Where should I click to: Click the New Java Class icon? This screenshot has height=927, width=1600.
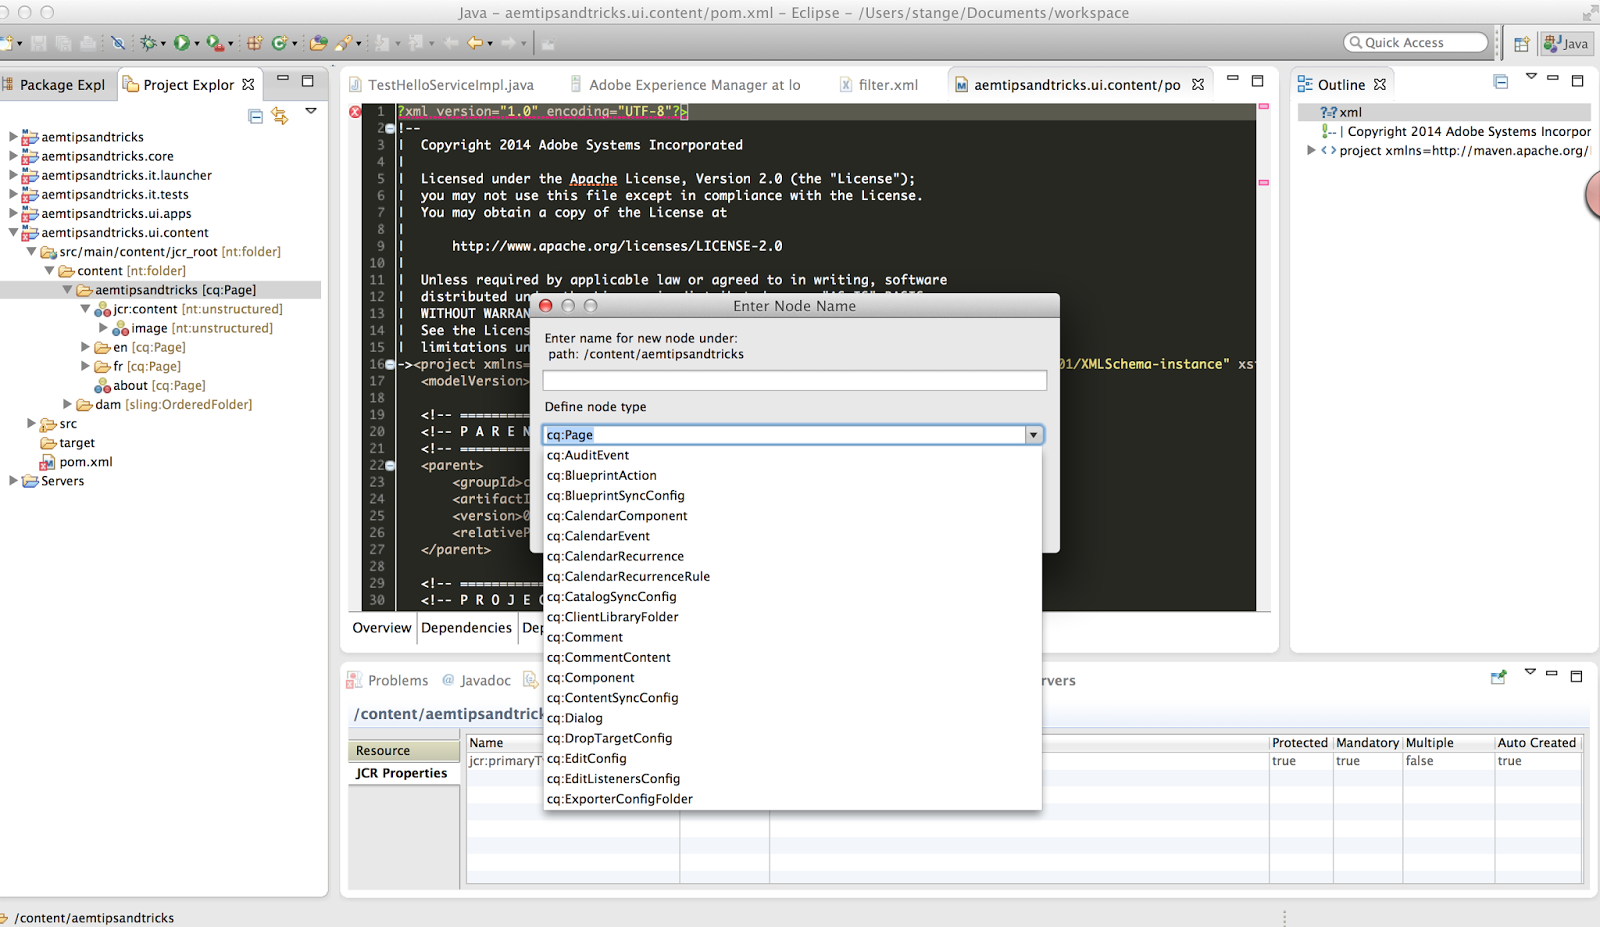(279, 43)
